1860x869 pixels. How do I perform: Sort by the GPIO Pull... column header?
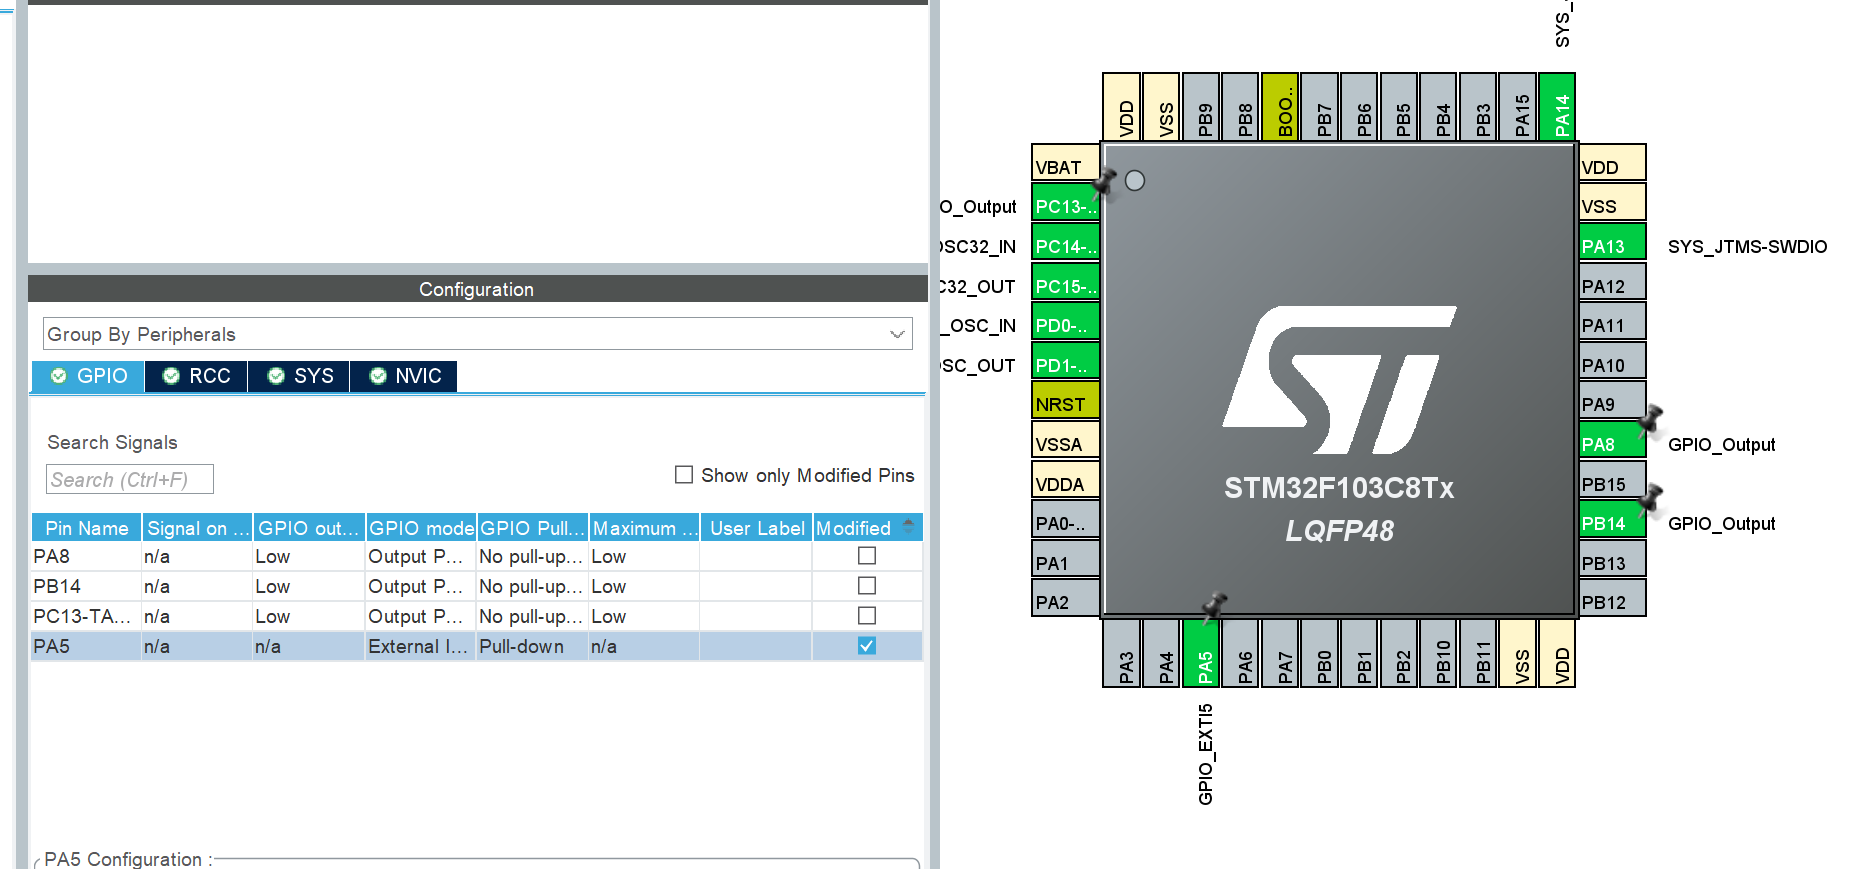(x=532, y=528)
